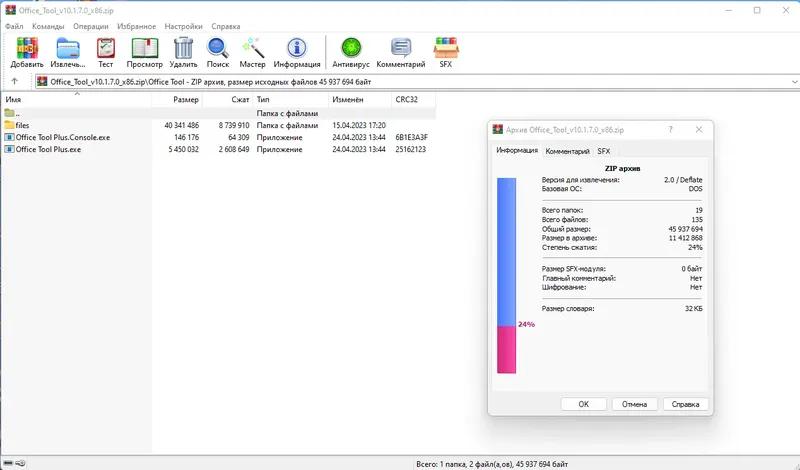This screenshot has width=800, height=470.
Task: Click the packed size 2 608 649
Action: point(234,149)
